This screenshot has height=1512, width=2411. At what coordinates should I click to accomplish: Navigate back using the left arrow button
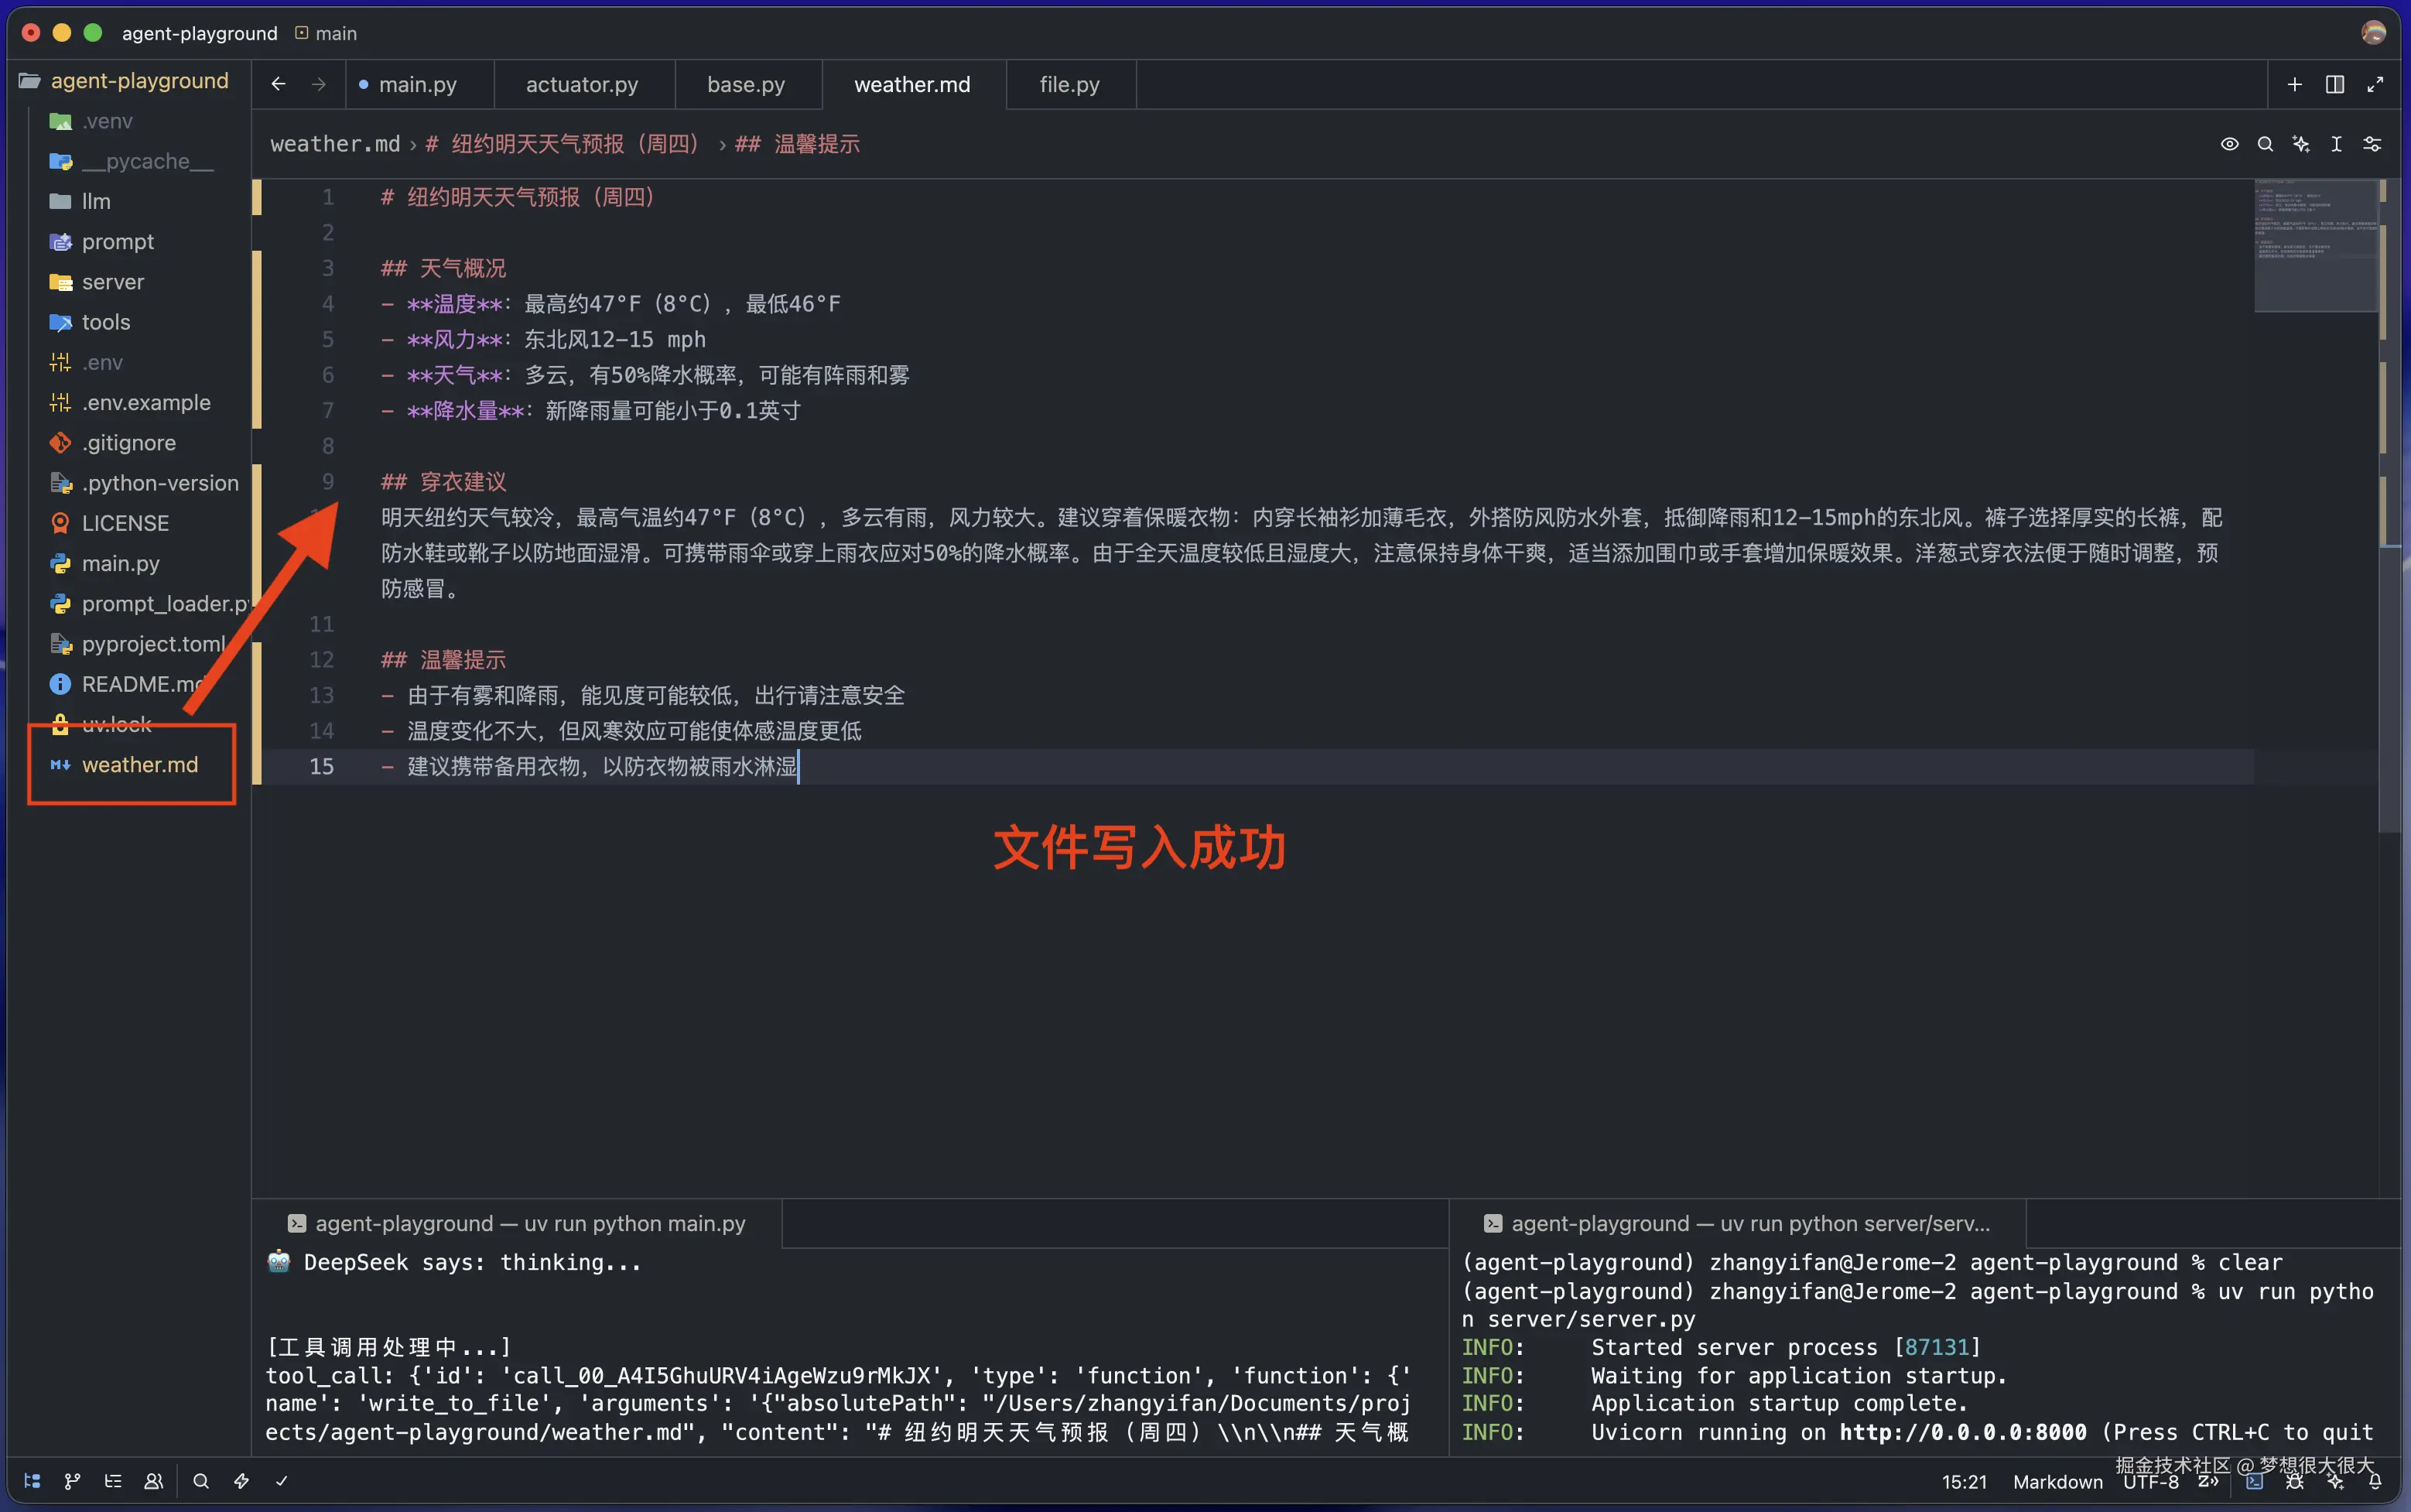278,84
